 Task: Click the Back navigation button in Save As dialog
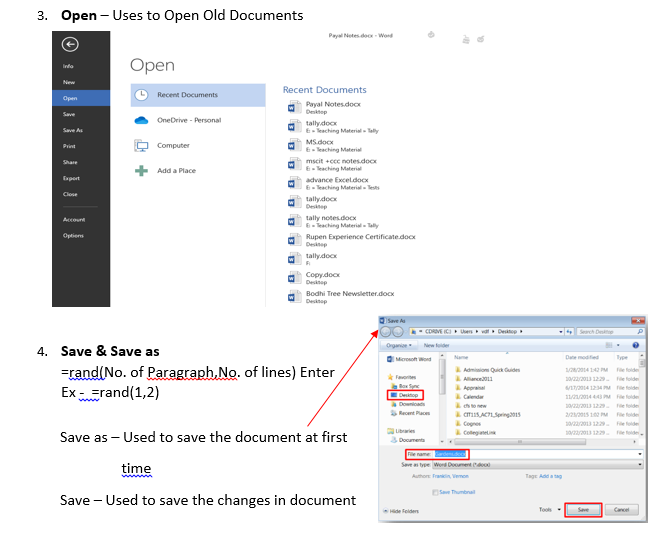click(x=386, y=332)
